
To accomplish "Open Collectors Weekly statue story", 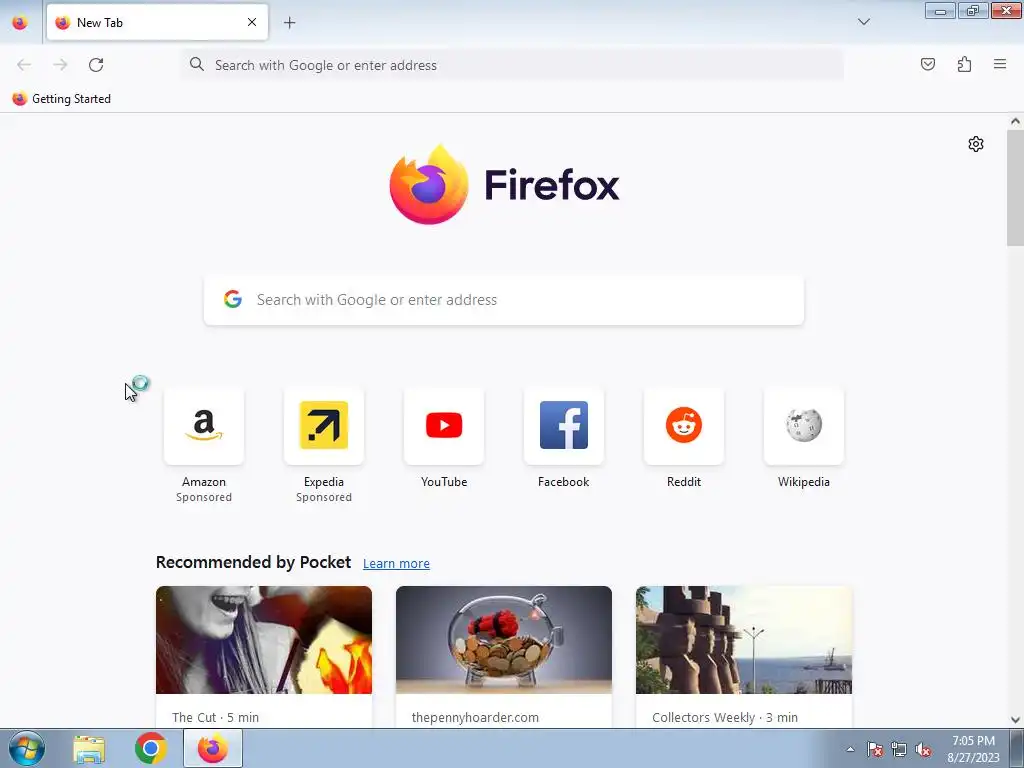I will (x=744, y=640).
